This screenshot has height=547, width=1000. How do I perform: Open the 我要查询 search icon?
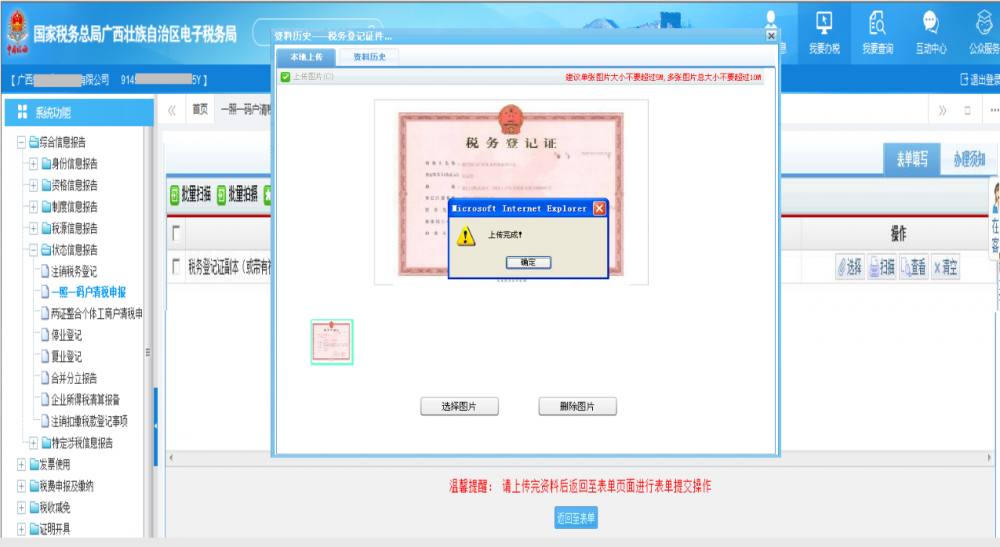(877, 24)
